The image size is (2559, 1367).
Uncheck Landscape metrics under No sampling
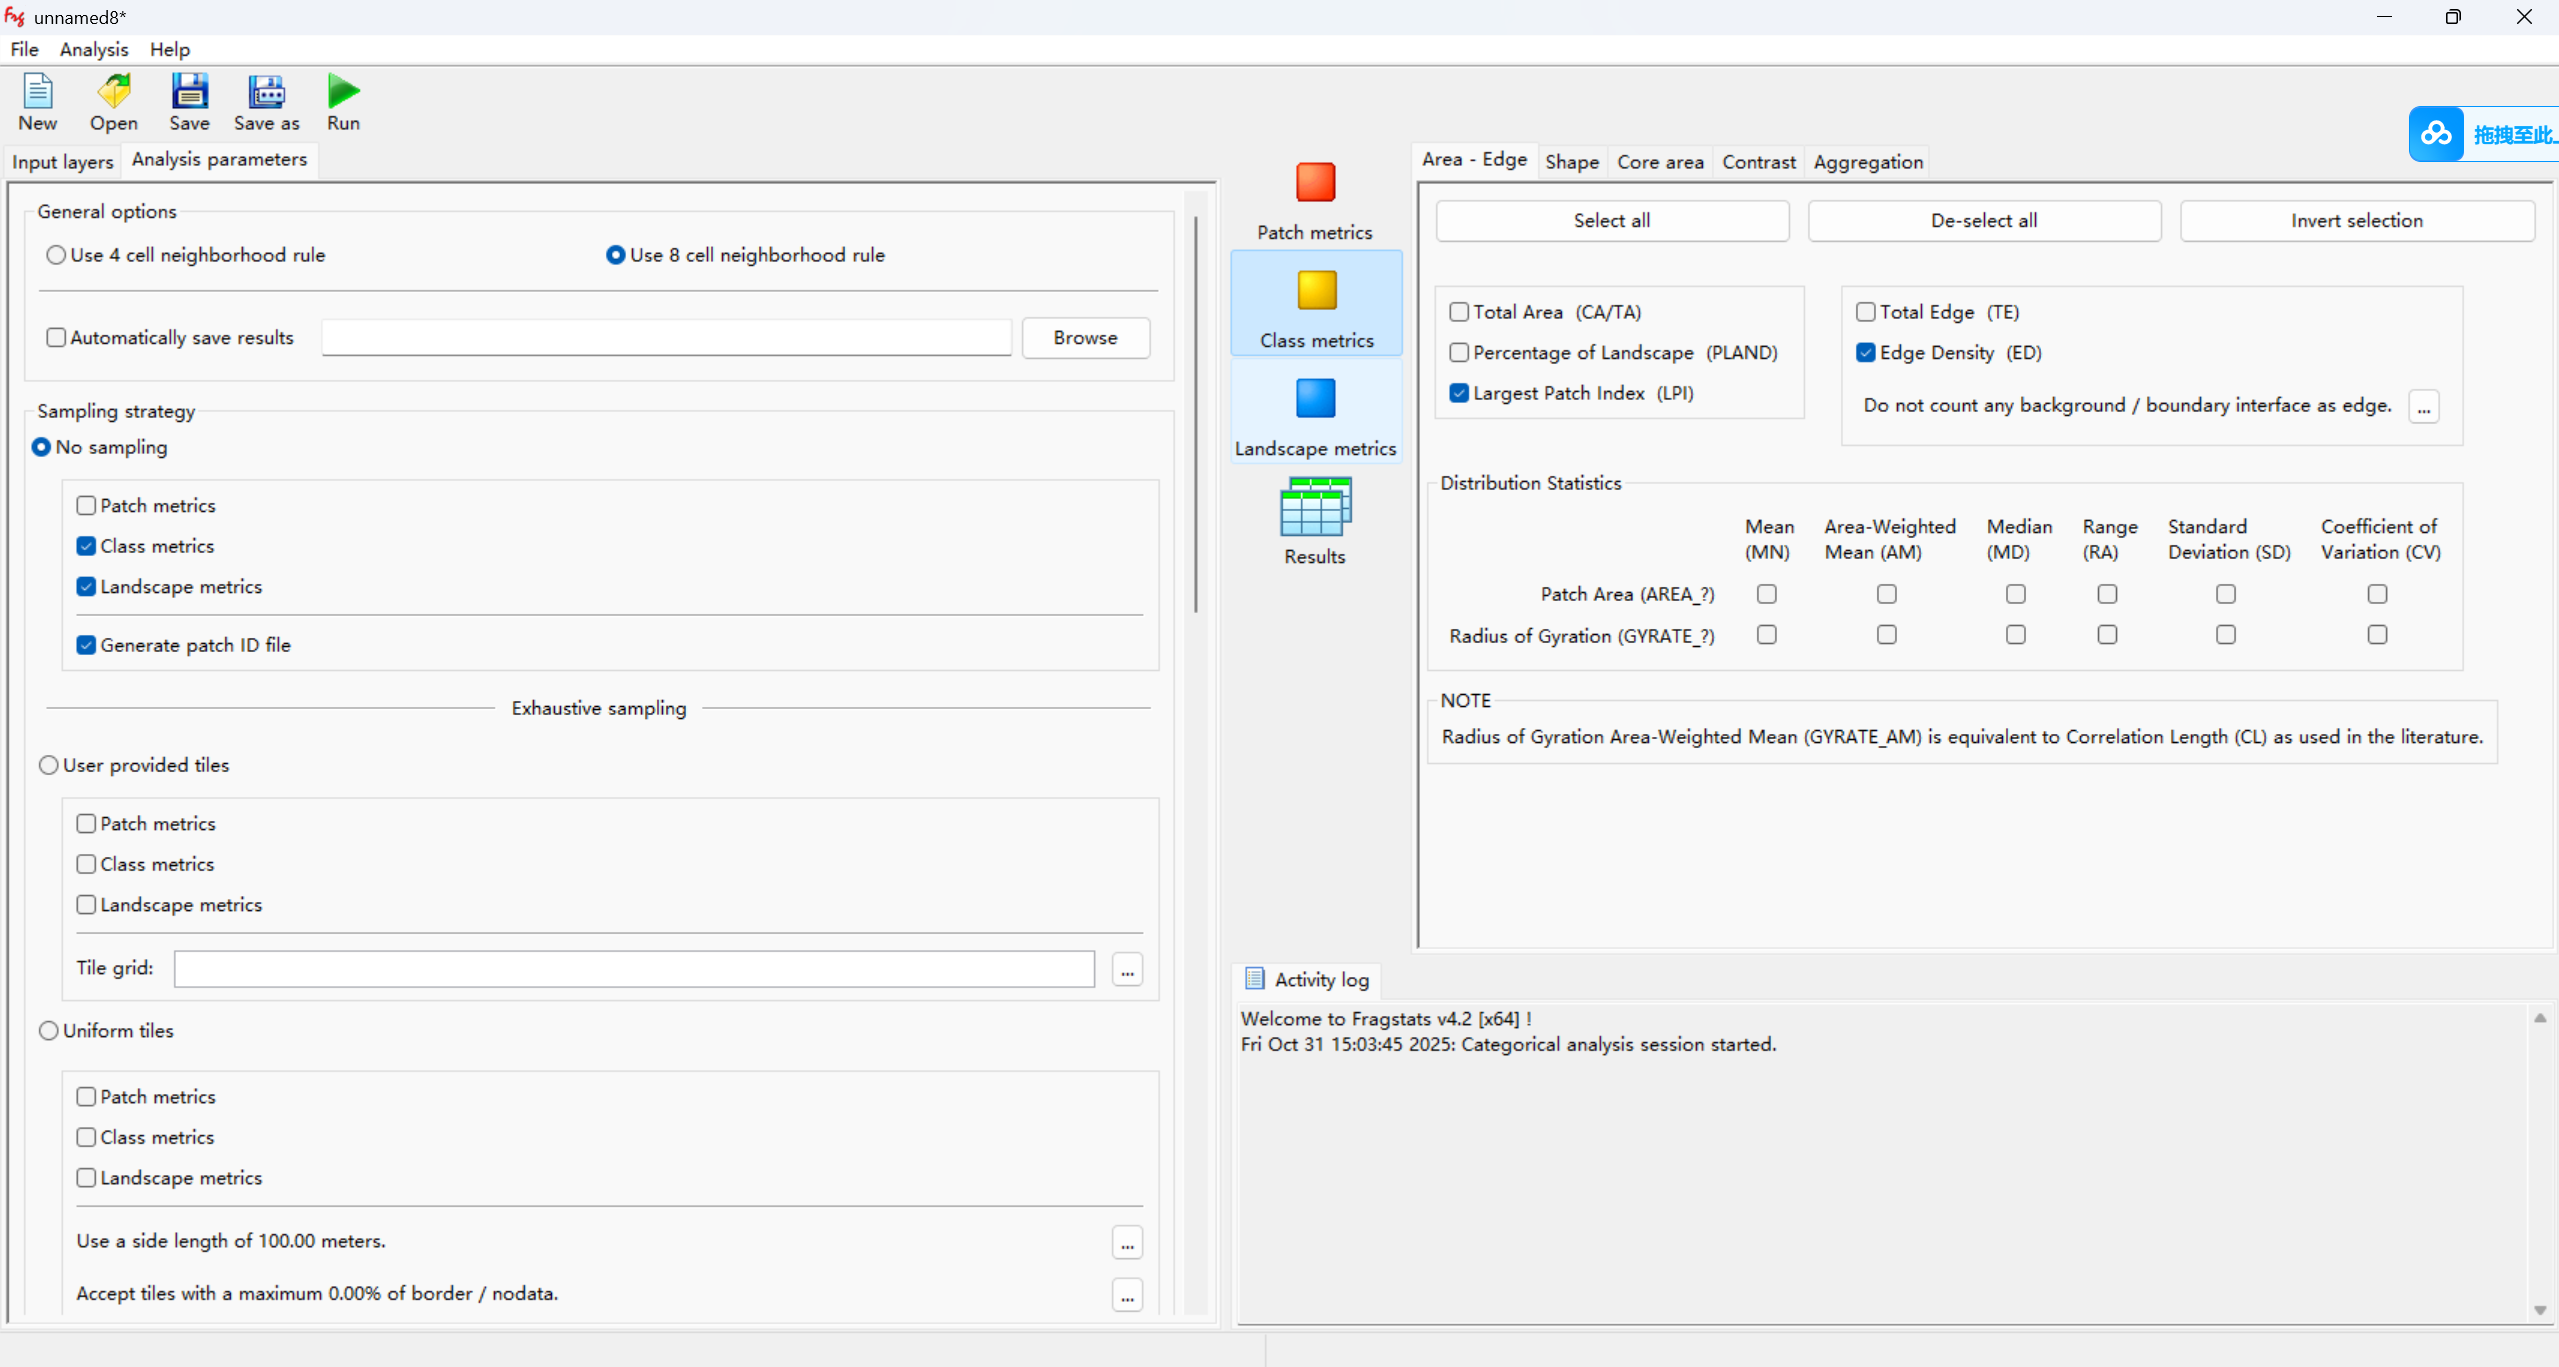[x=86, y=587]
